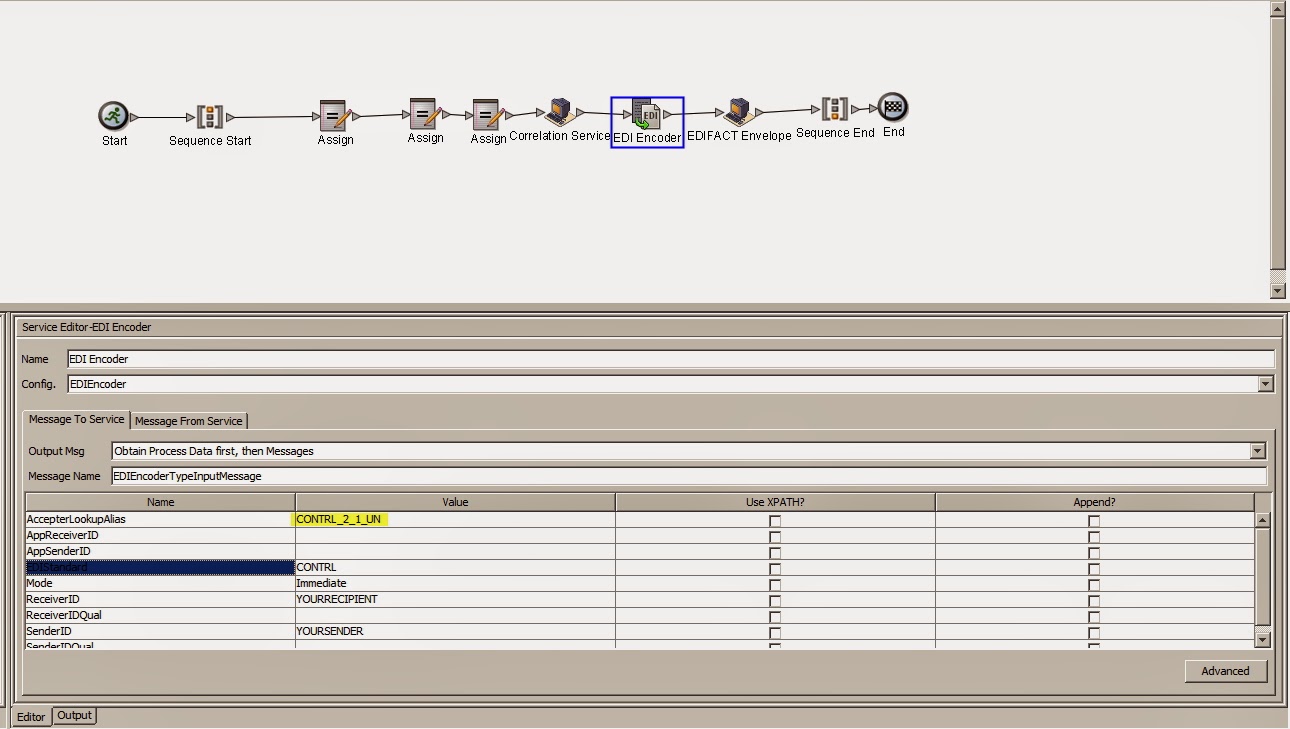Select the first Assign service icon
The width and height of the screenshot is (1290, 729).
click(335, 111)
